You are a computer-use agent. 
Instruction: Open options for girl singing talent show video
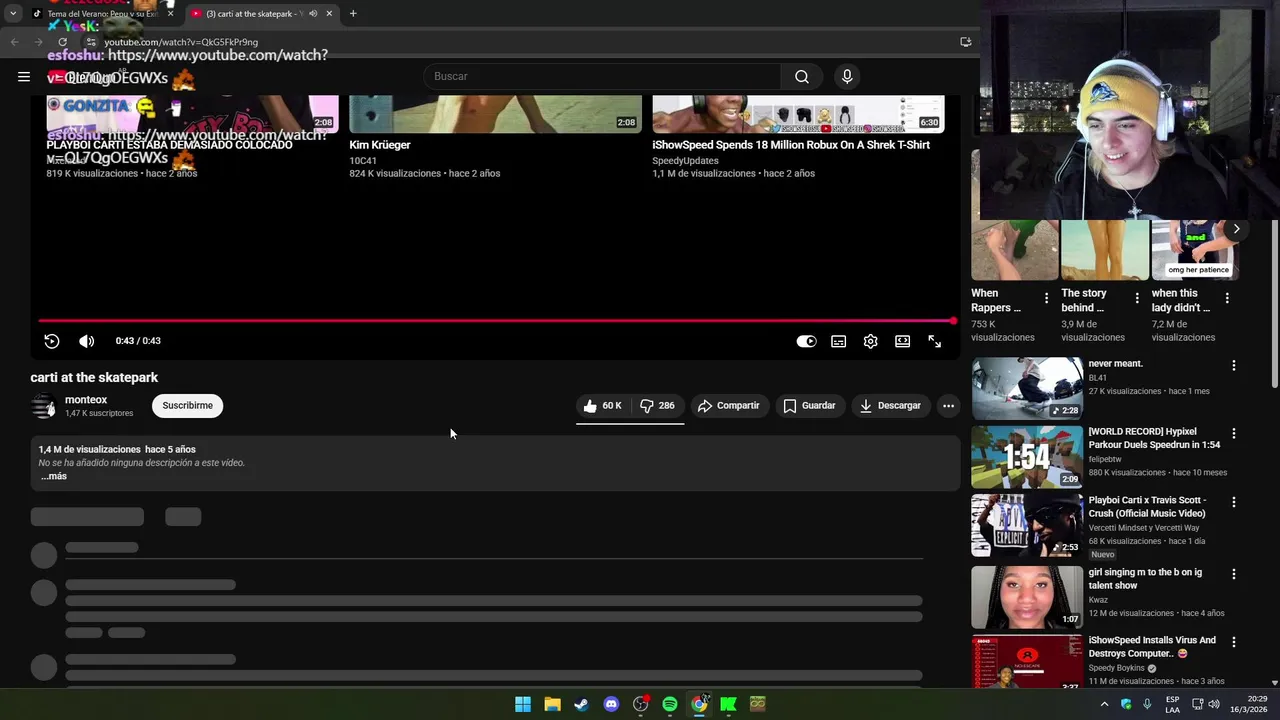click(x=1233, y=574)
